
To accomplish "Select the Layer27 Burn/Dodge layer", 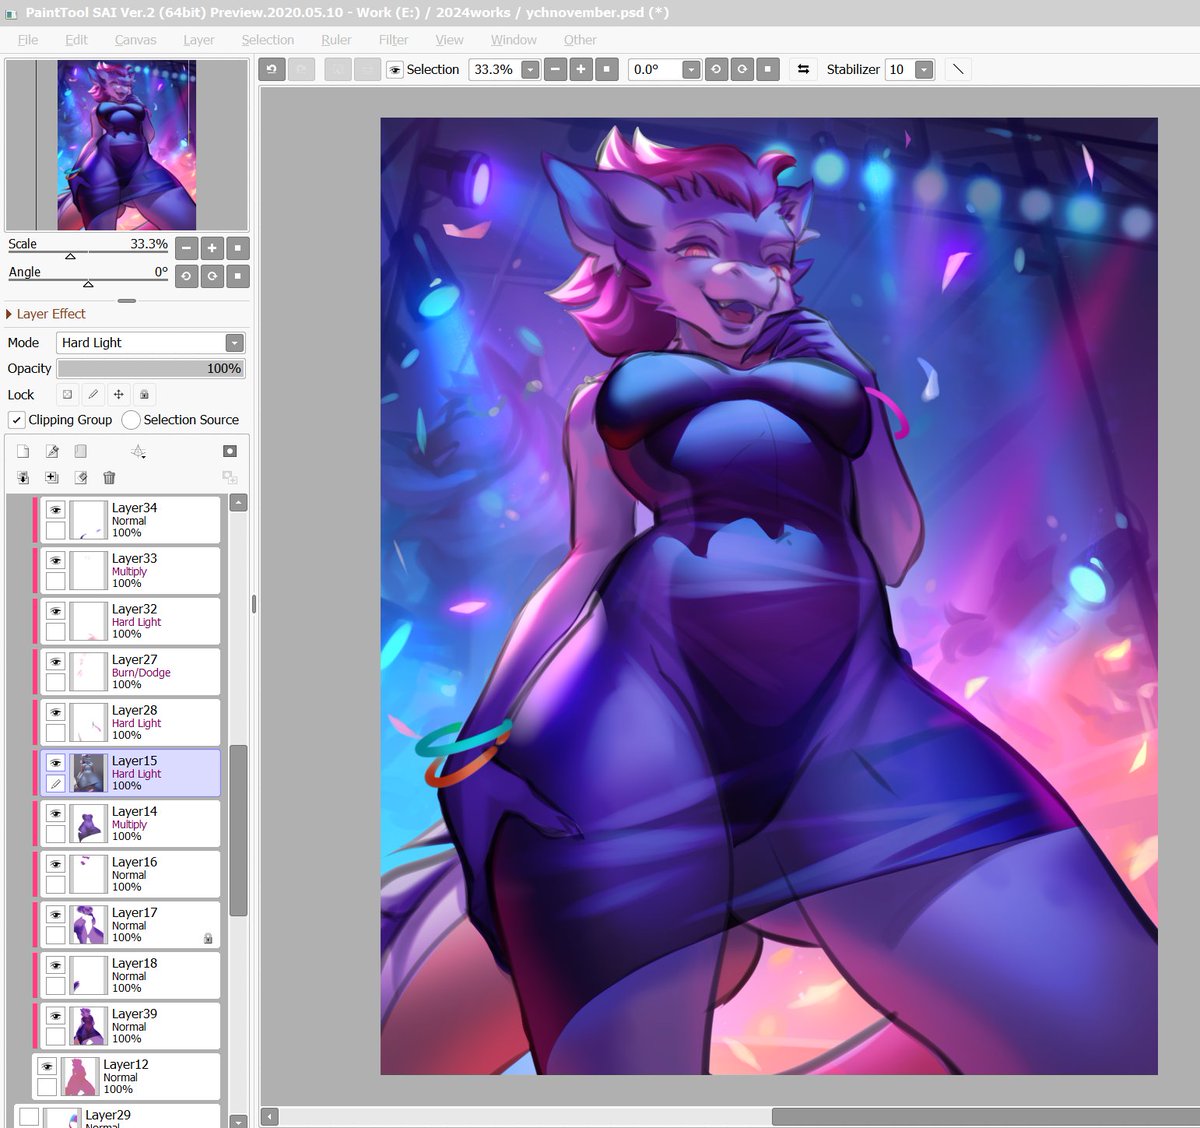I will [x=130, y=672].
